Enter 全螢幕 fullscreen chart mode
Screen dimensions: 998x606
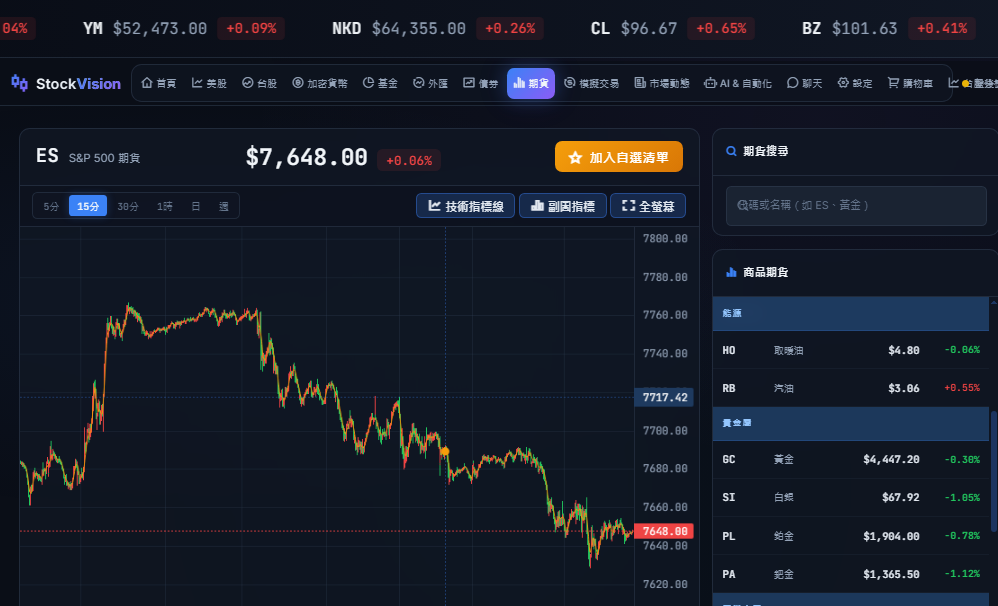pos(648,206)
